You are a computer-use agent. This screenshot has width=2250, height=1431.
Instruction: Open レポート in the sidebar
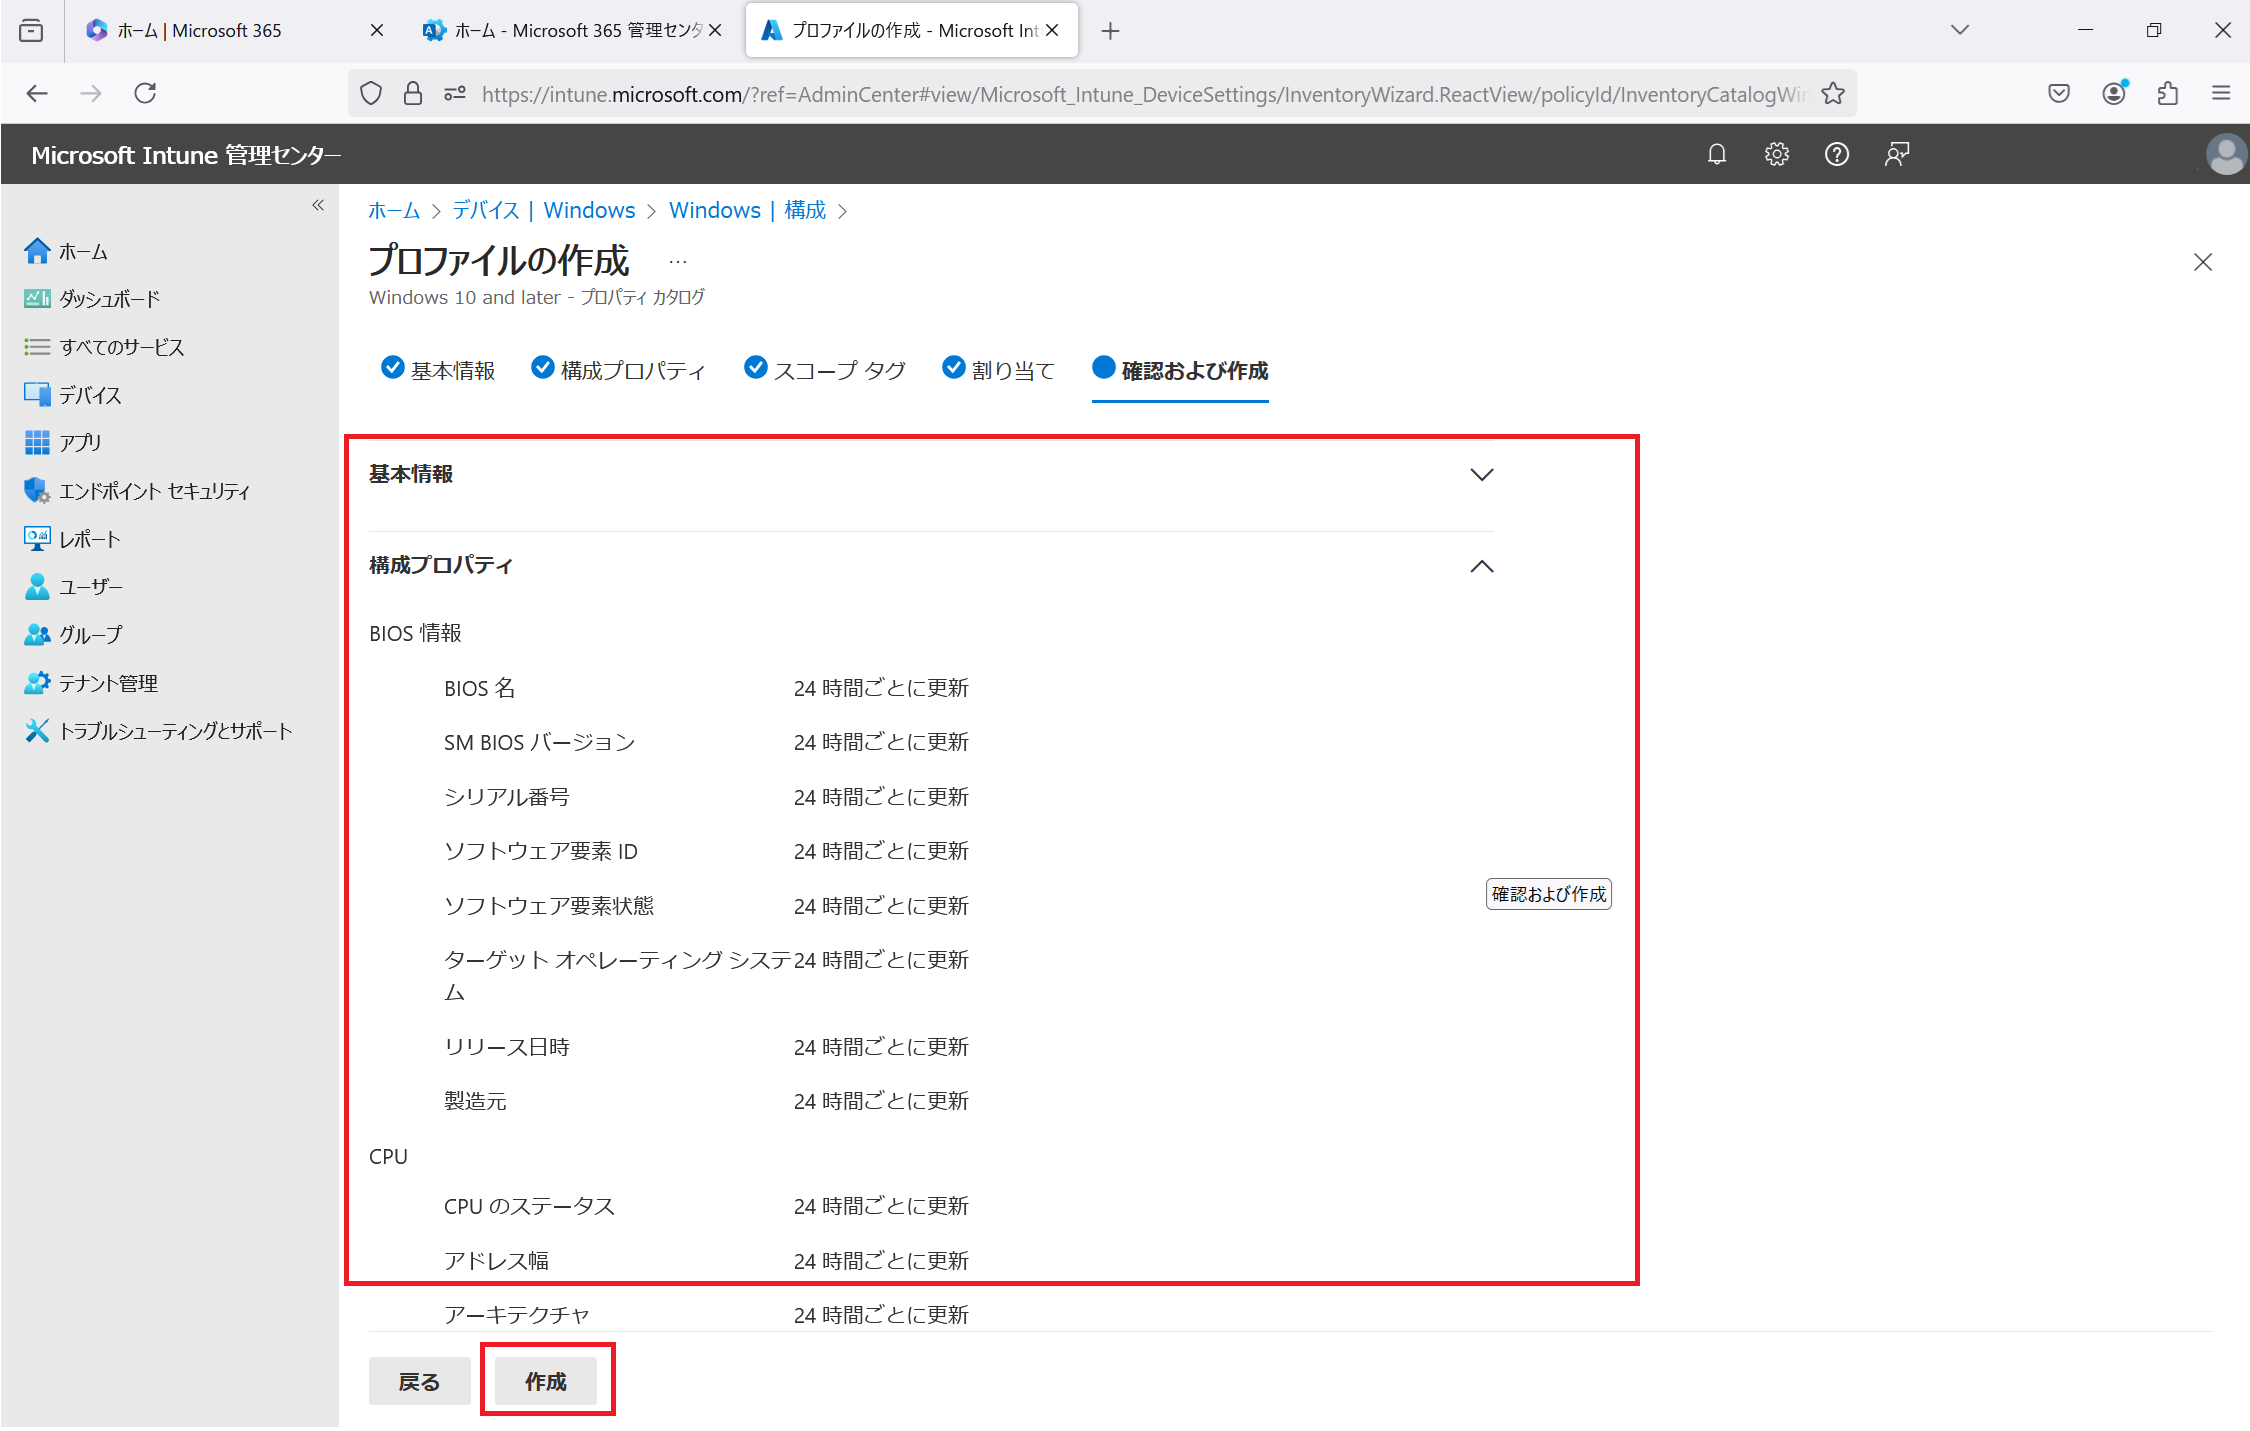(x=72, y=539)
